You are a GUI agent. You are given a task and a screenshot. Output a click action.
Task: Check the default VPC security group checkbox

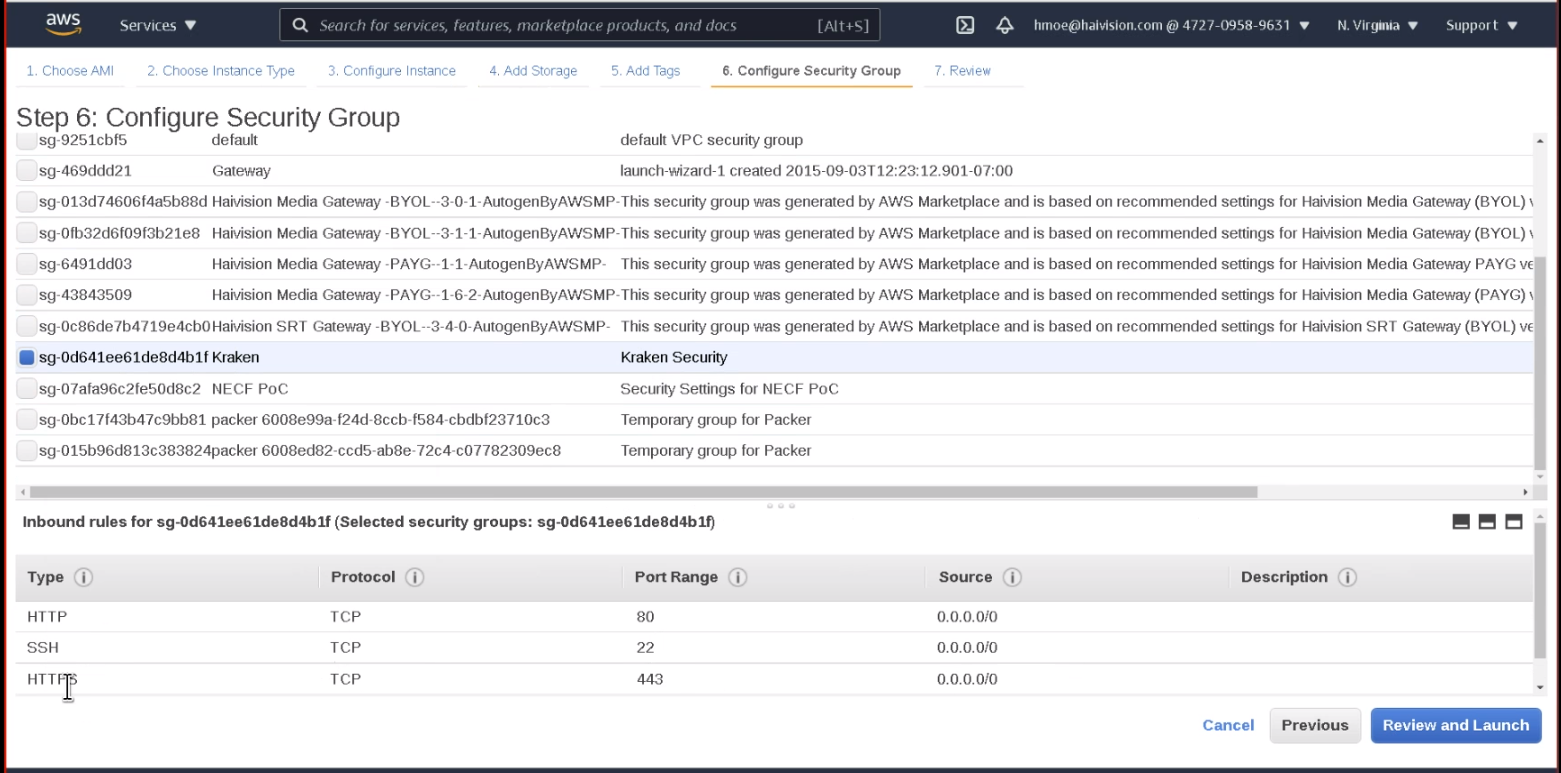pyautogui.click(x=27, y=140)
